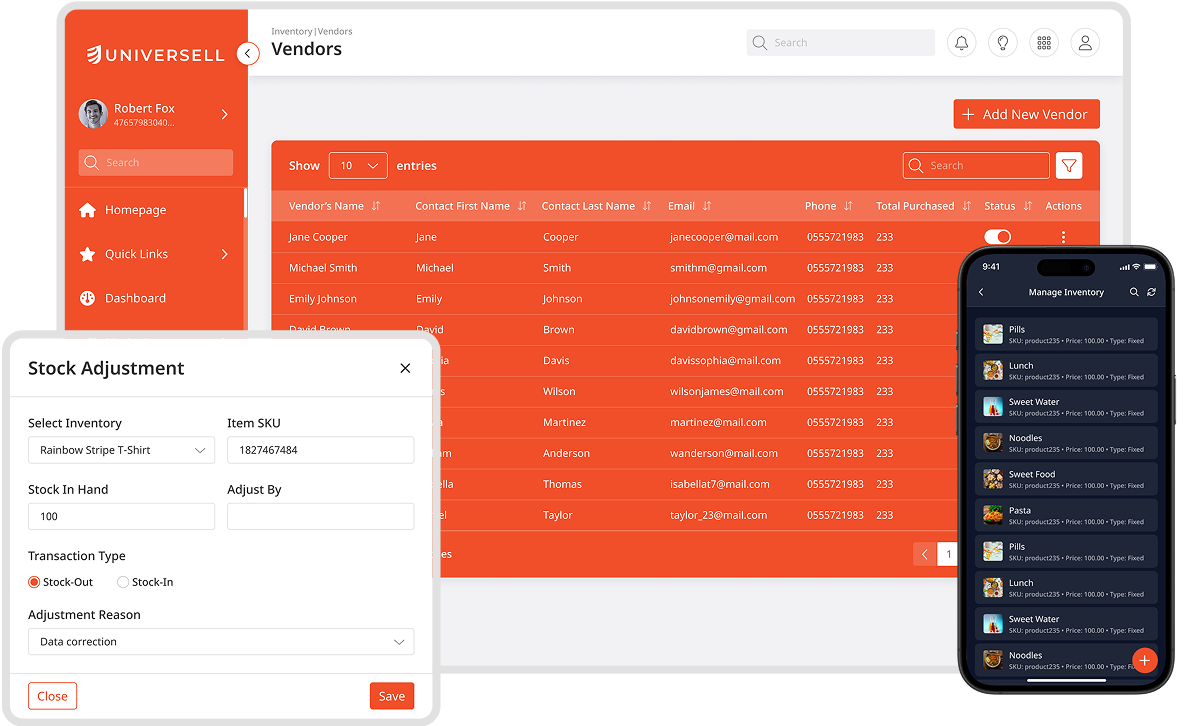The width and height of the screenshot is (1186, 726).
Task: Sort by Vendor's Name column
Action: pos(376,206)
